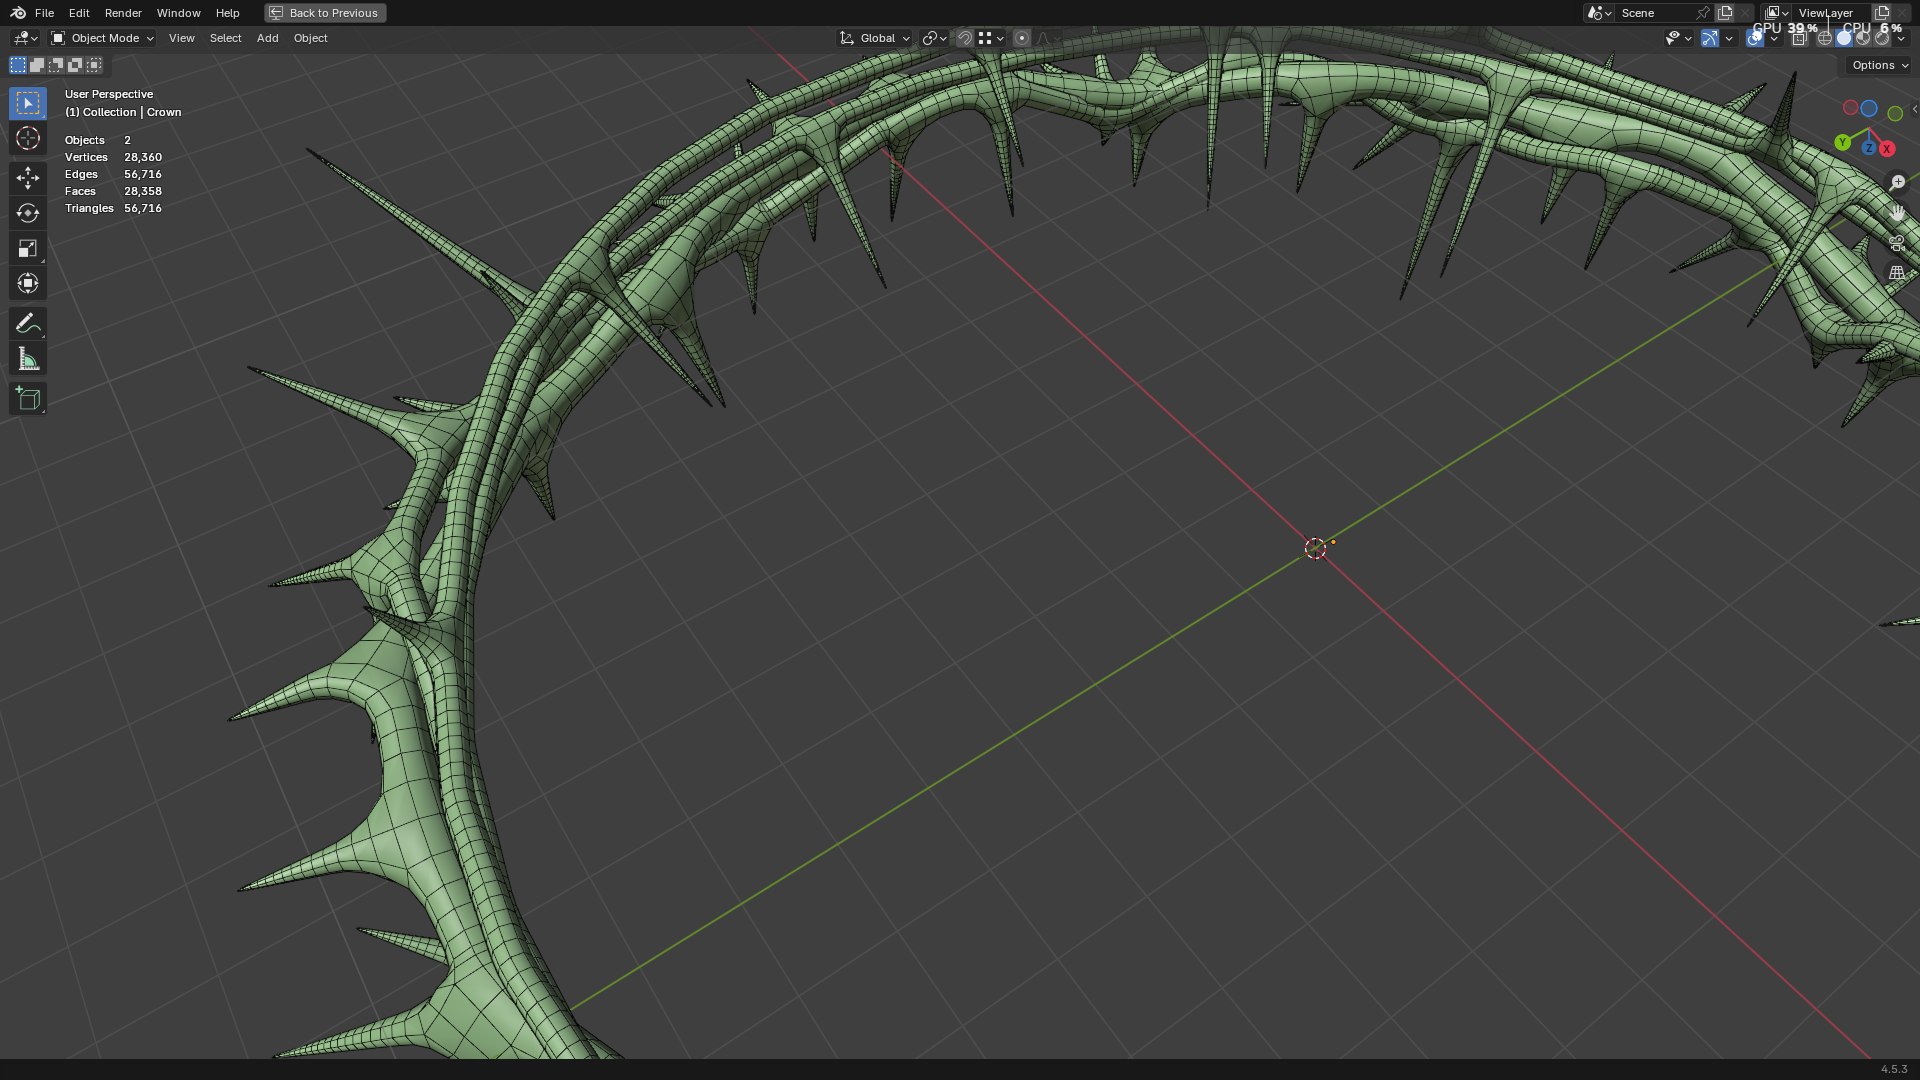Click the red X axis gizmo ball
Viewport: 1920px width, 1080px height.
1887,148
